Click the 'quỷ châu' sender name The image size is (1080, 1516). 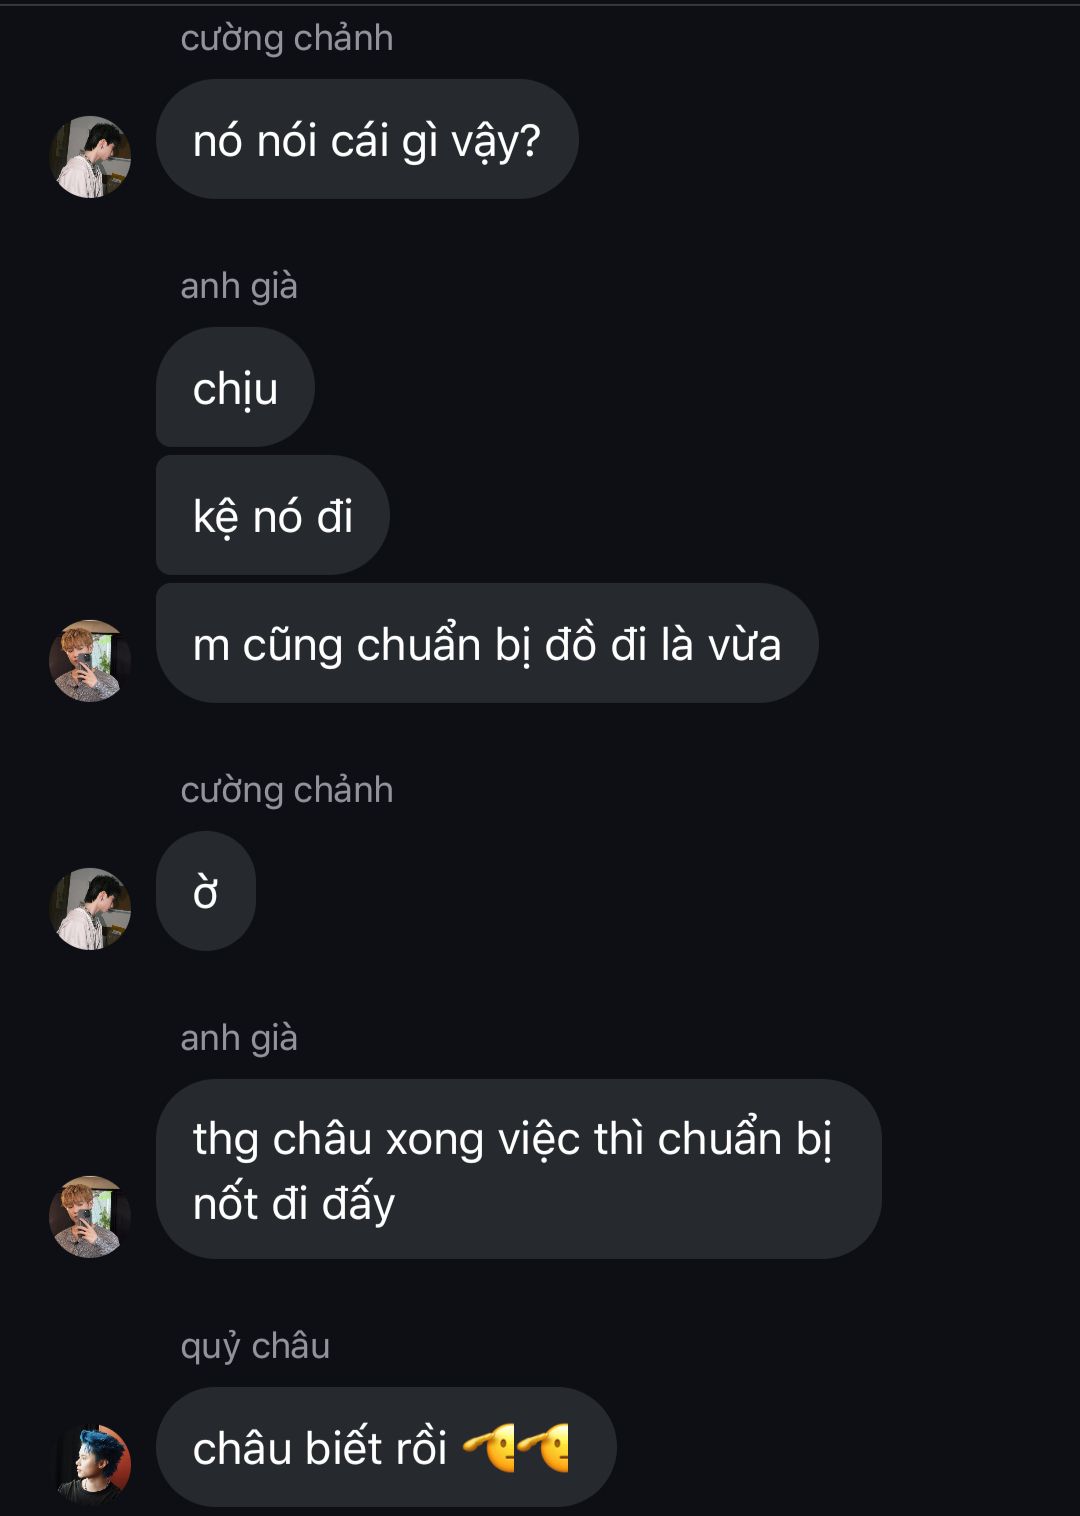[255, 1346]
